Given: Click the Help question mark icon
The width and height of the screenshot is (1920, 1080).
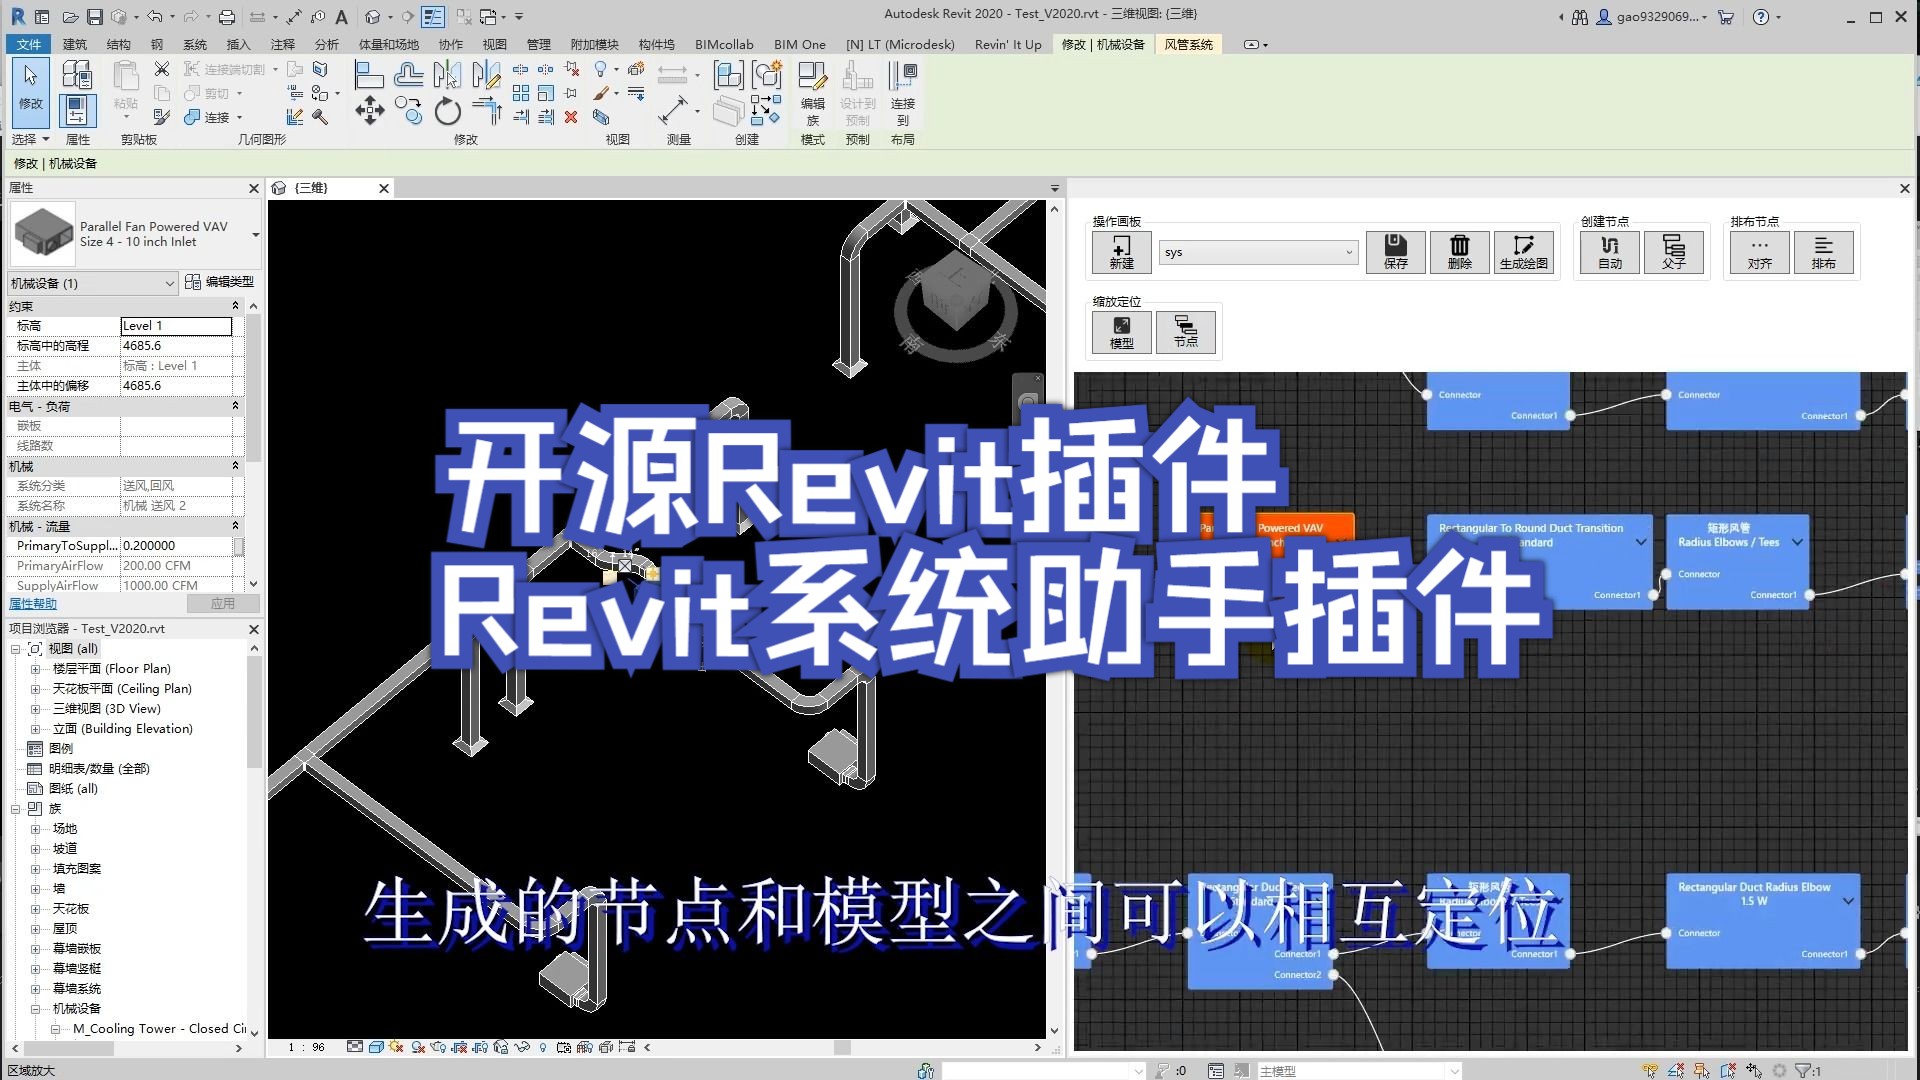Looking at the screenshot, I should 1761,17.
